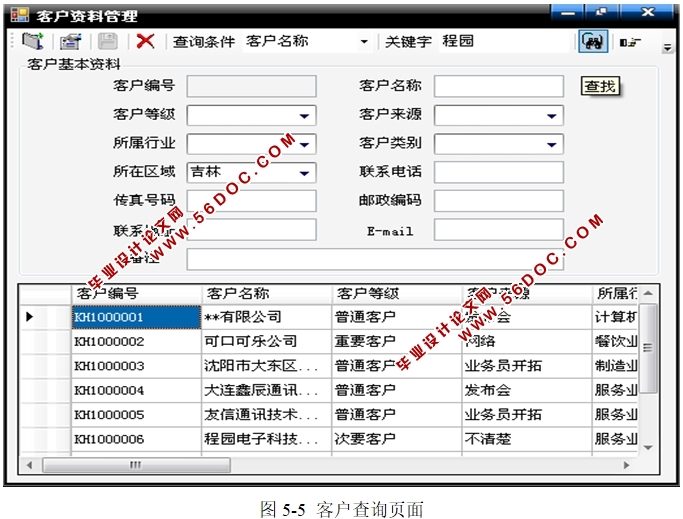
Task: Click the save disk icon
Action: (x=107, y=41)
